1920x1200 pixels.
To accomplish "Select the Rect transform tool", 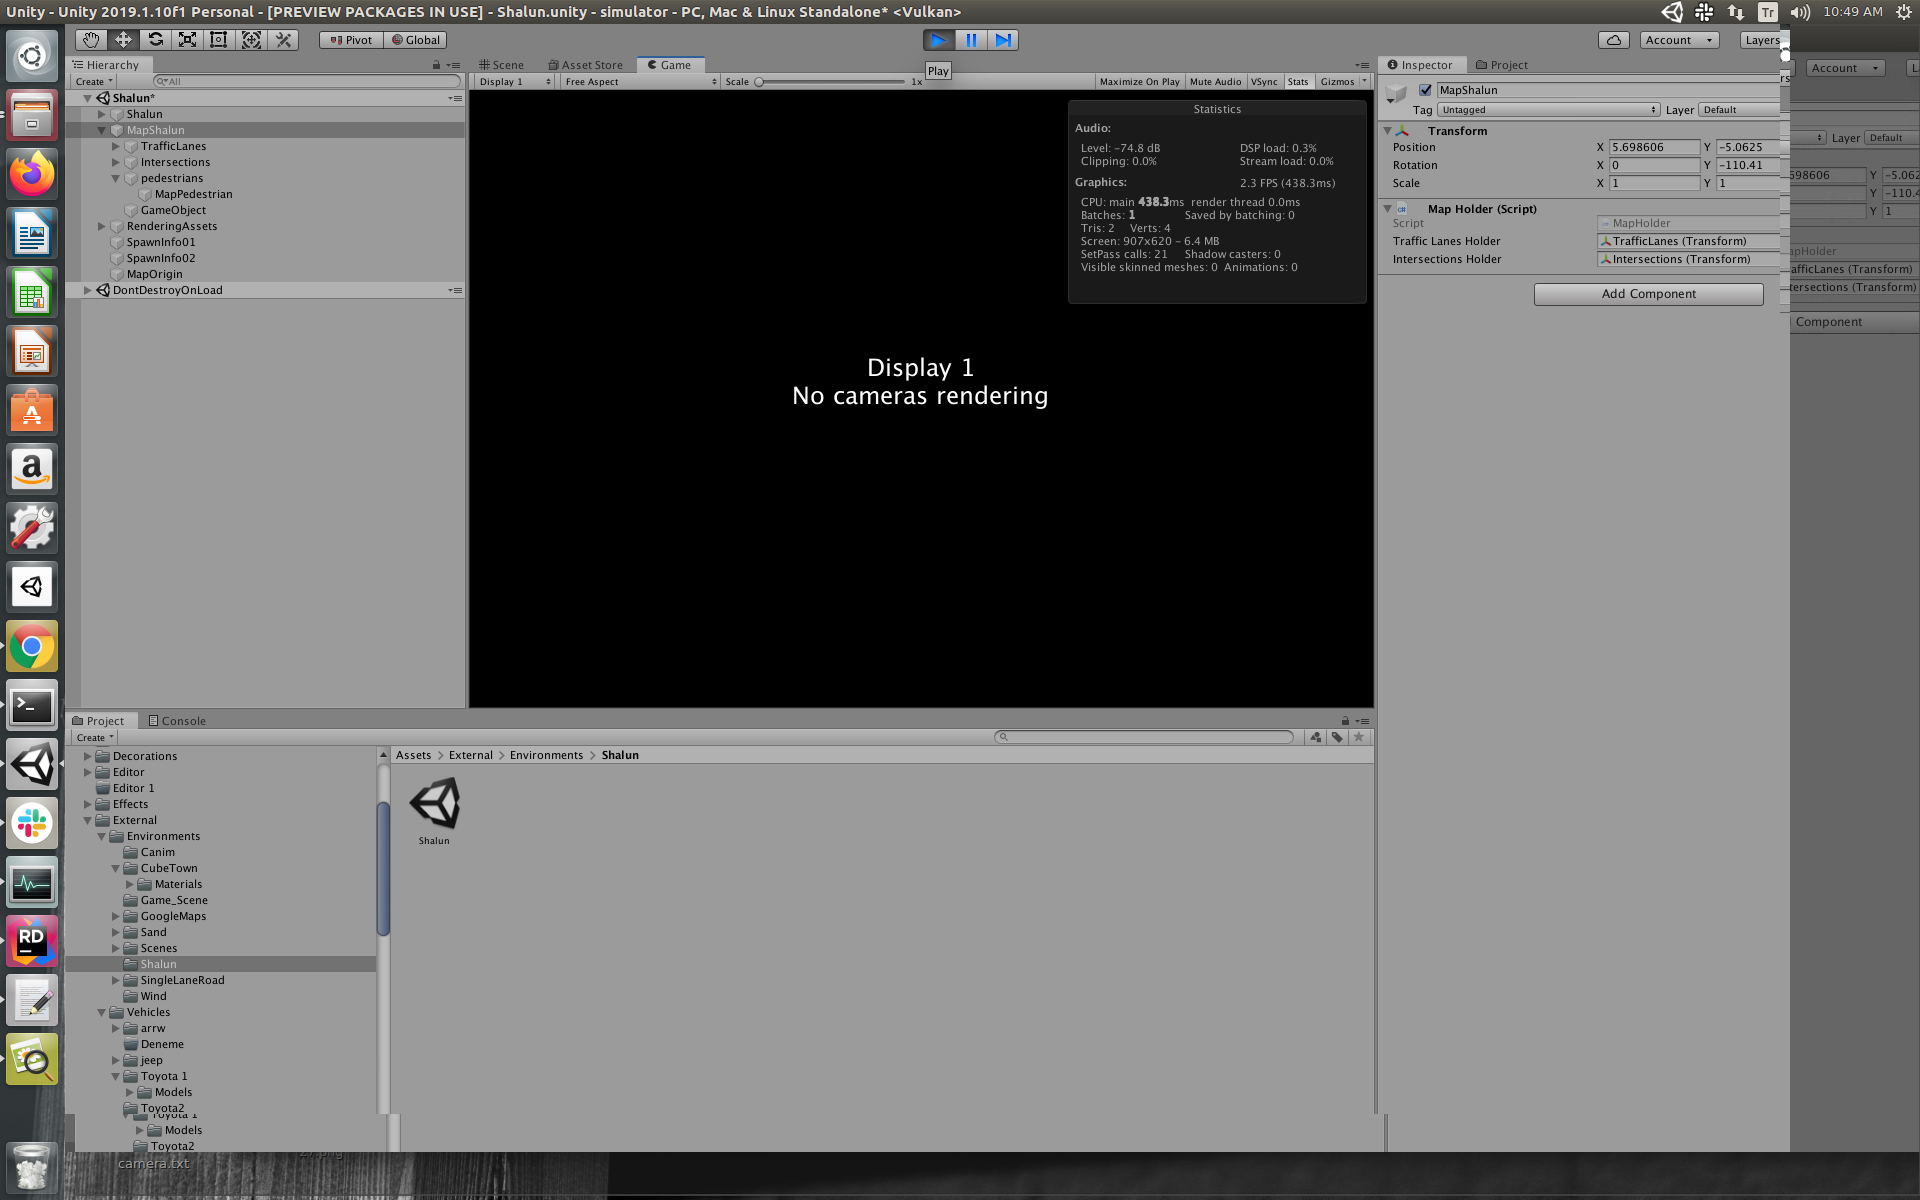I will (219, 39).
